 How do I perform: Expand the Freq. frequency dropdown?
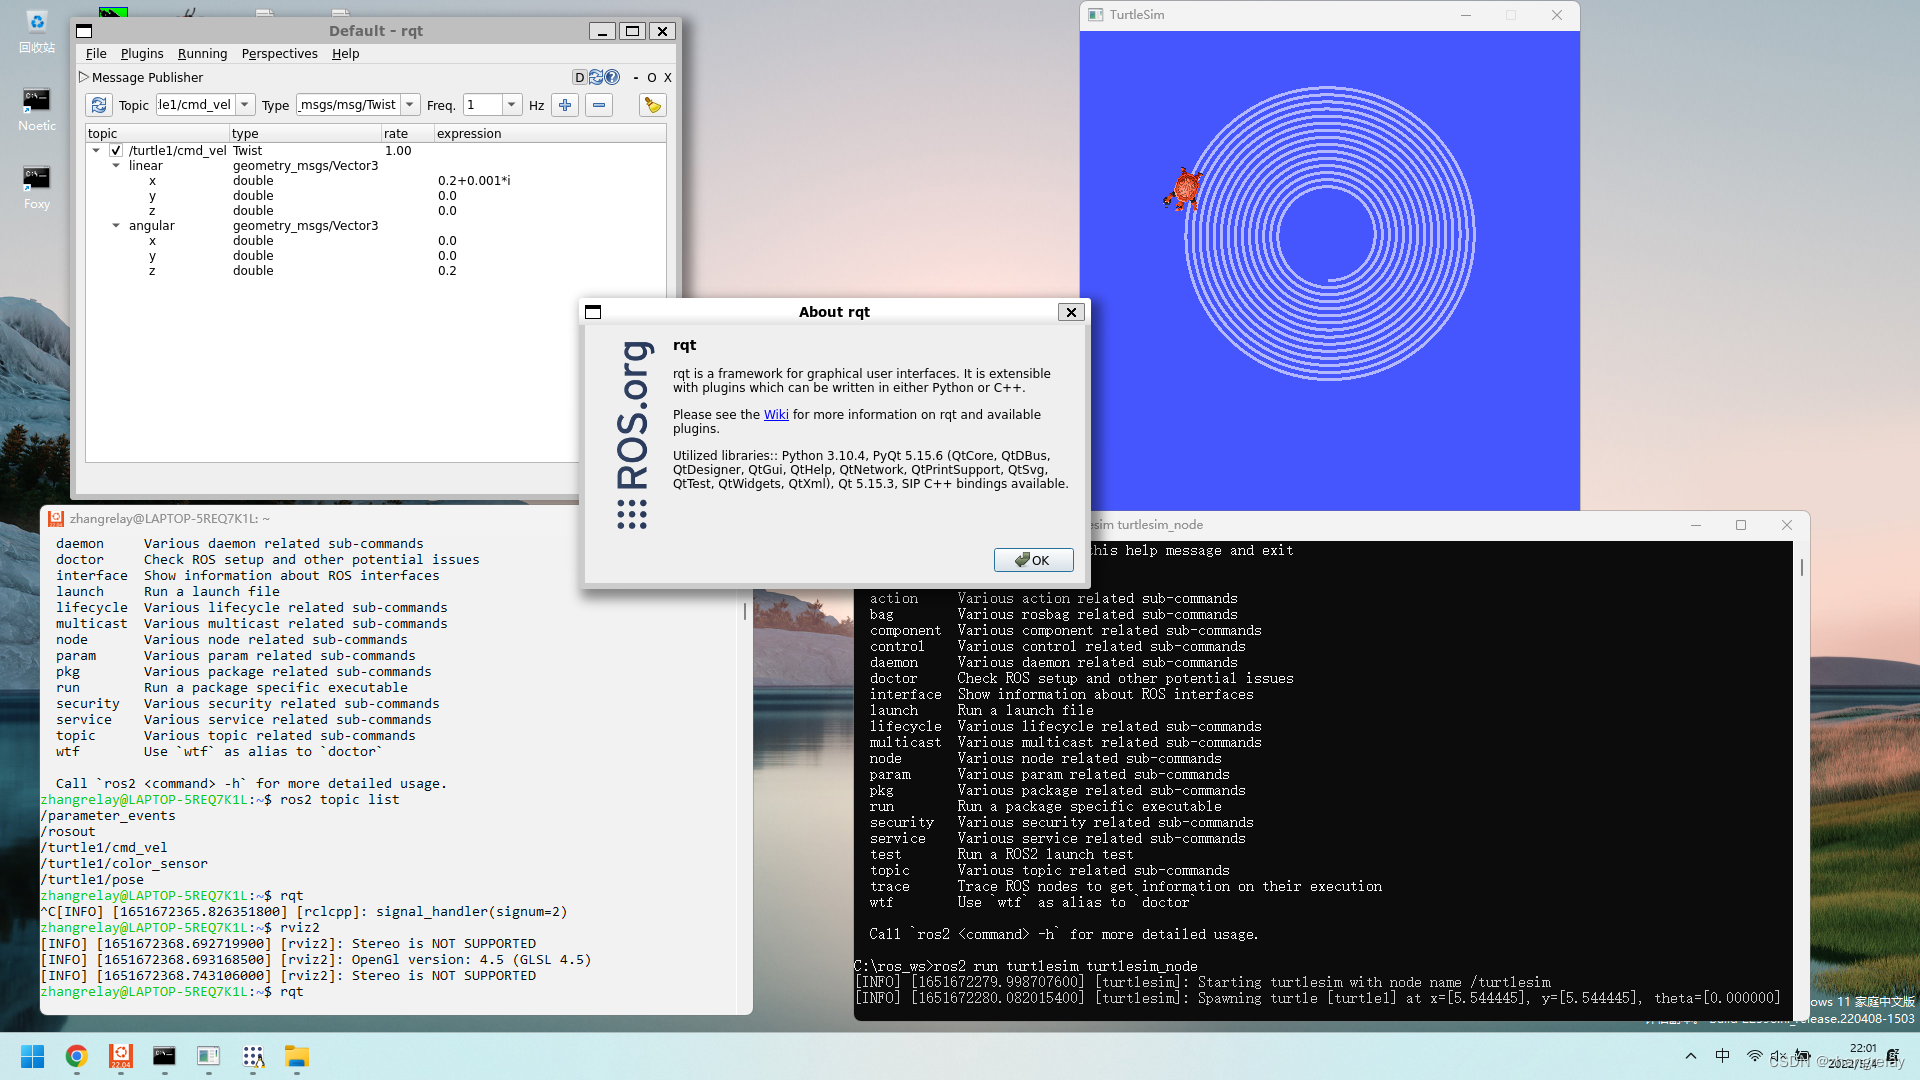512,104
